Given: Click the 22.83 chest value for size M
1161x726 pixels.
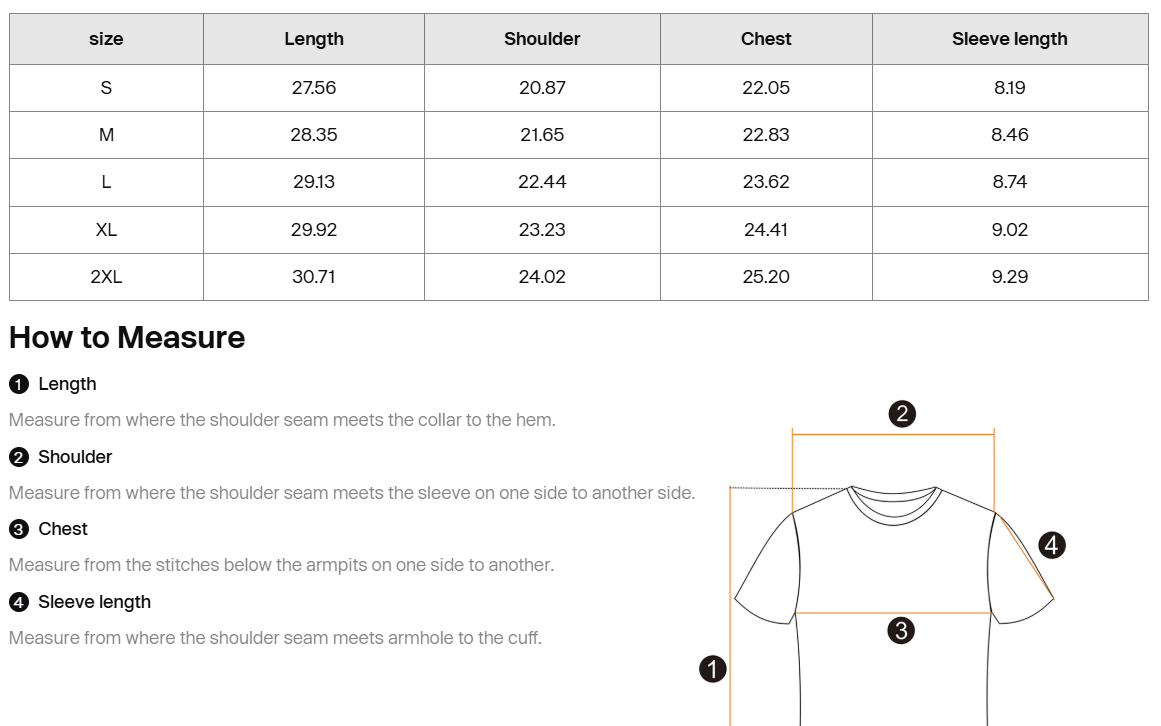Looking at the screenshot, I should coord(766,135).
